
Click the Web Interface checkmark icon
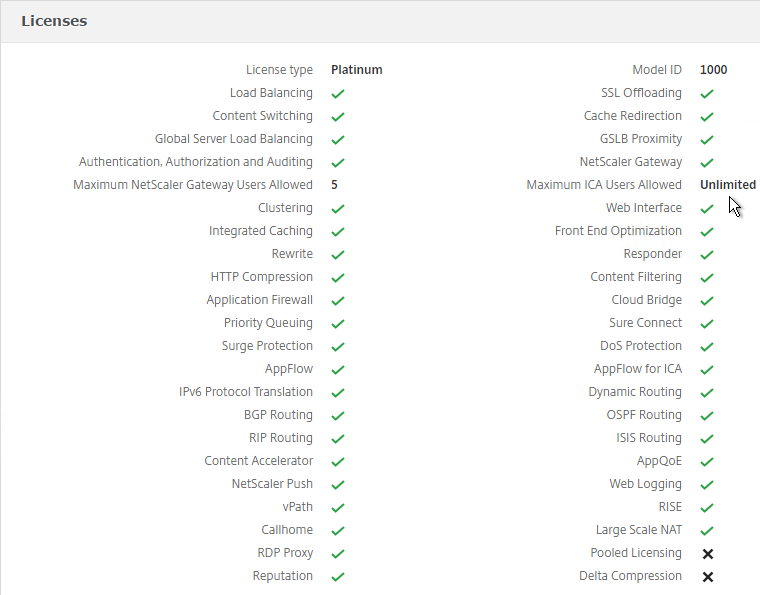click(x=707, y=208)
